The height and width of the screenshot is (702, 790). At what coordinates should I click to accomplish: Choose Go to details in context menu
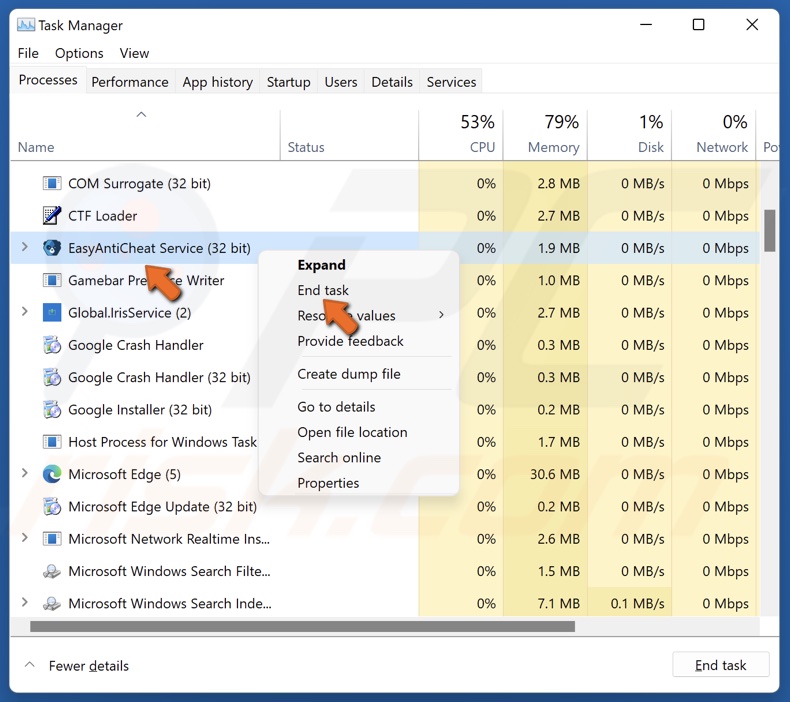pos(337,407)
